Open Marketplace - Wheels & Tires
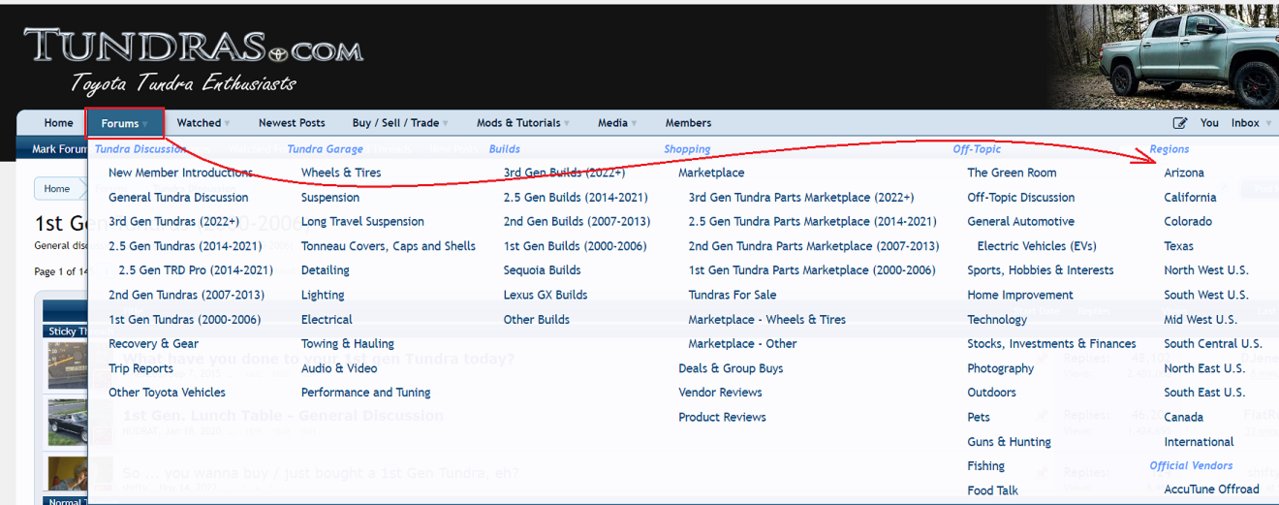 767,319
